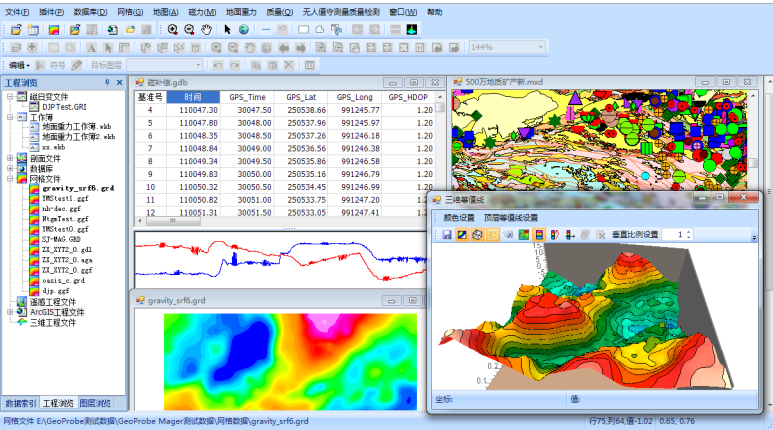This screenshot has width=773, height=430.
Task: Click the GPS_Lat column header
Action: point(301,97)
